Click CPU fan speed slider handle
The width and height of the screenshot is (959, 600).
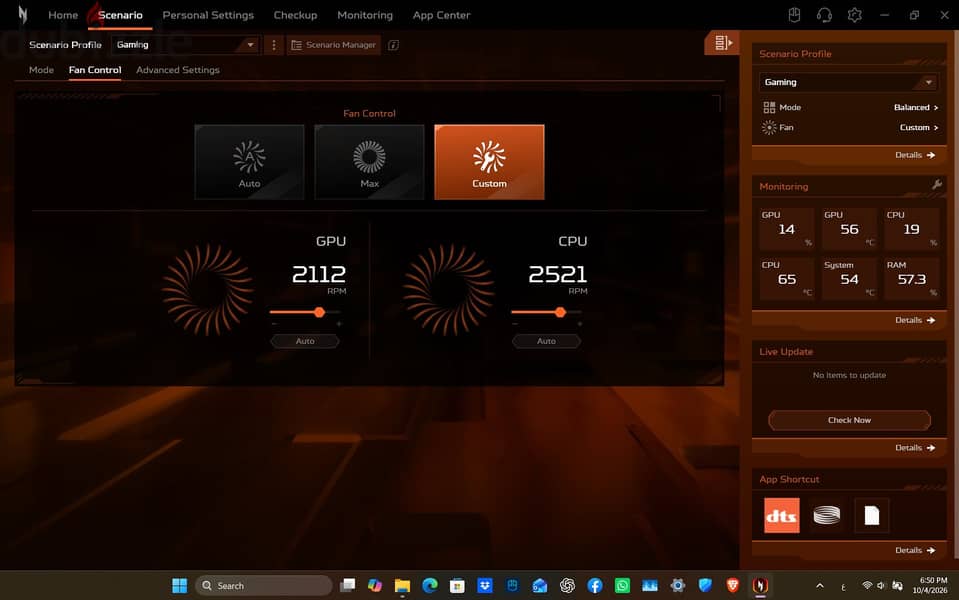[x=560, y=312]
